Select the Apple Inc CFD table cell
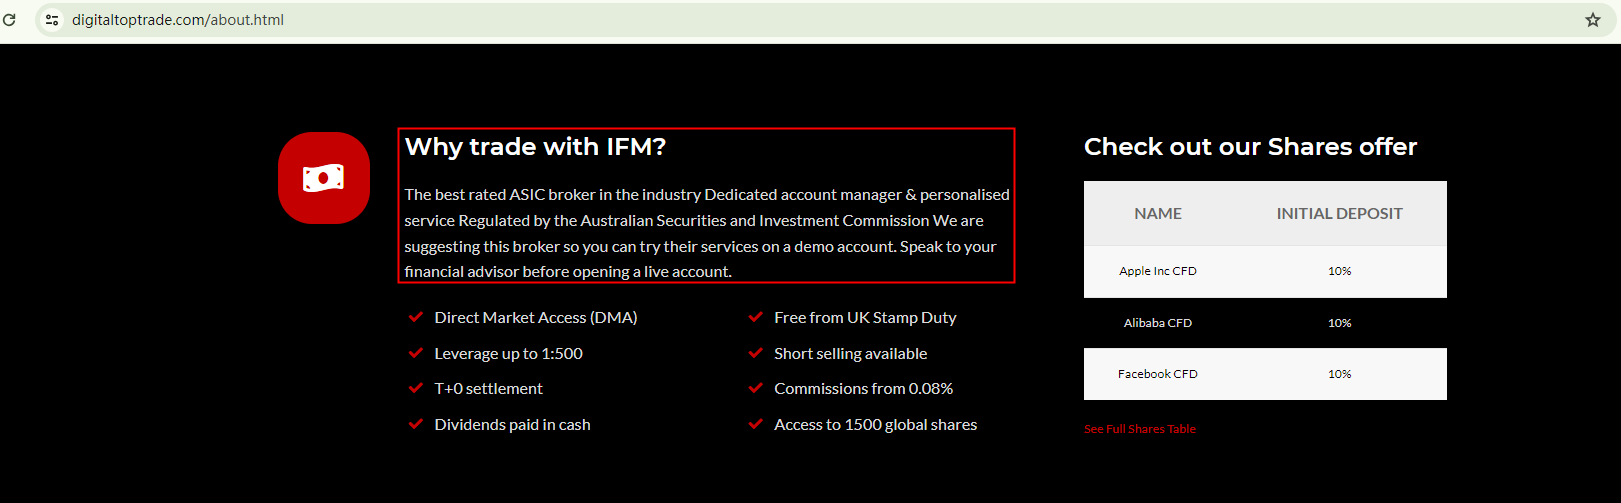The width and height of the screenshot is (1621, 503). 1158,271
